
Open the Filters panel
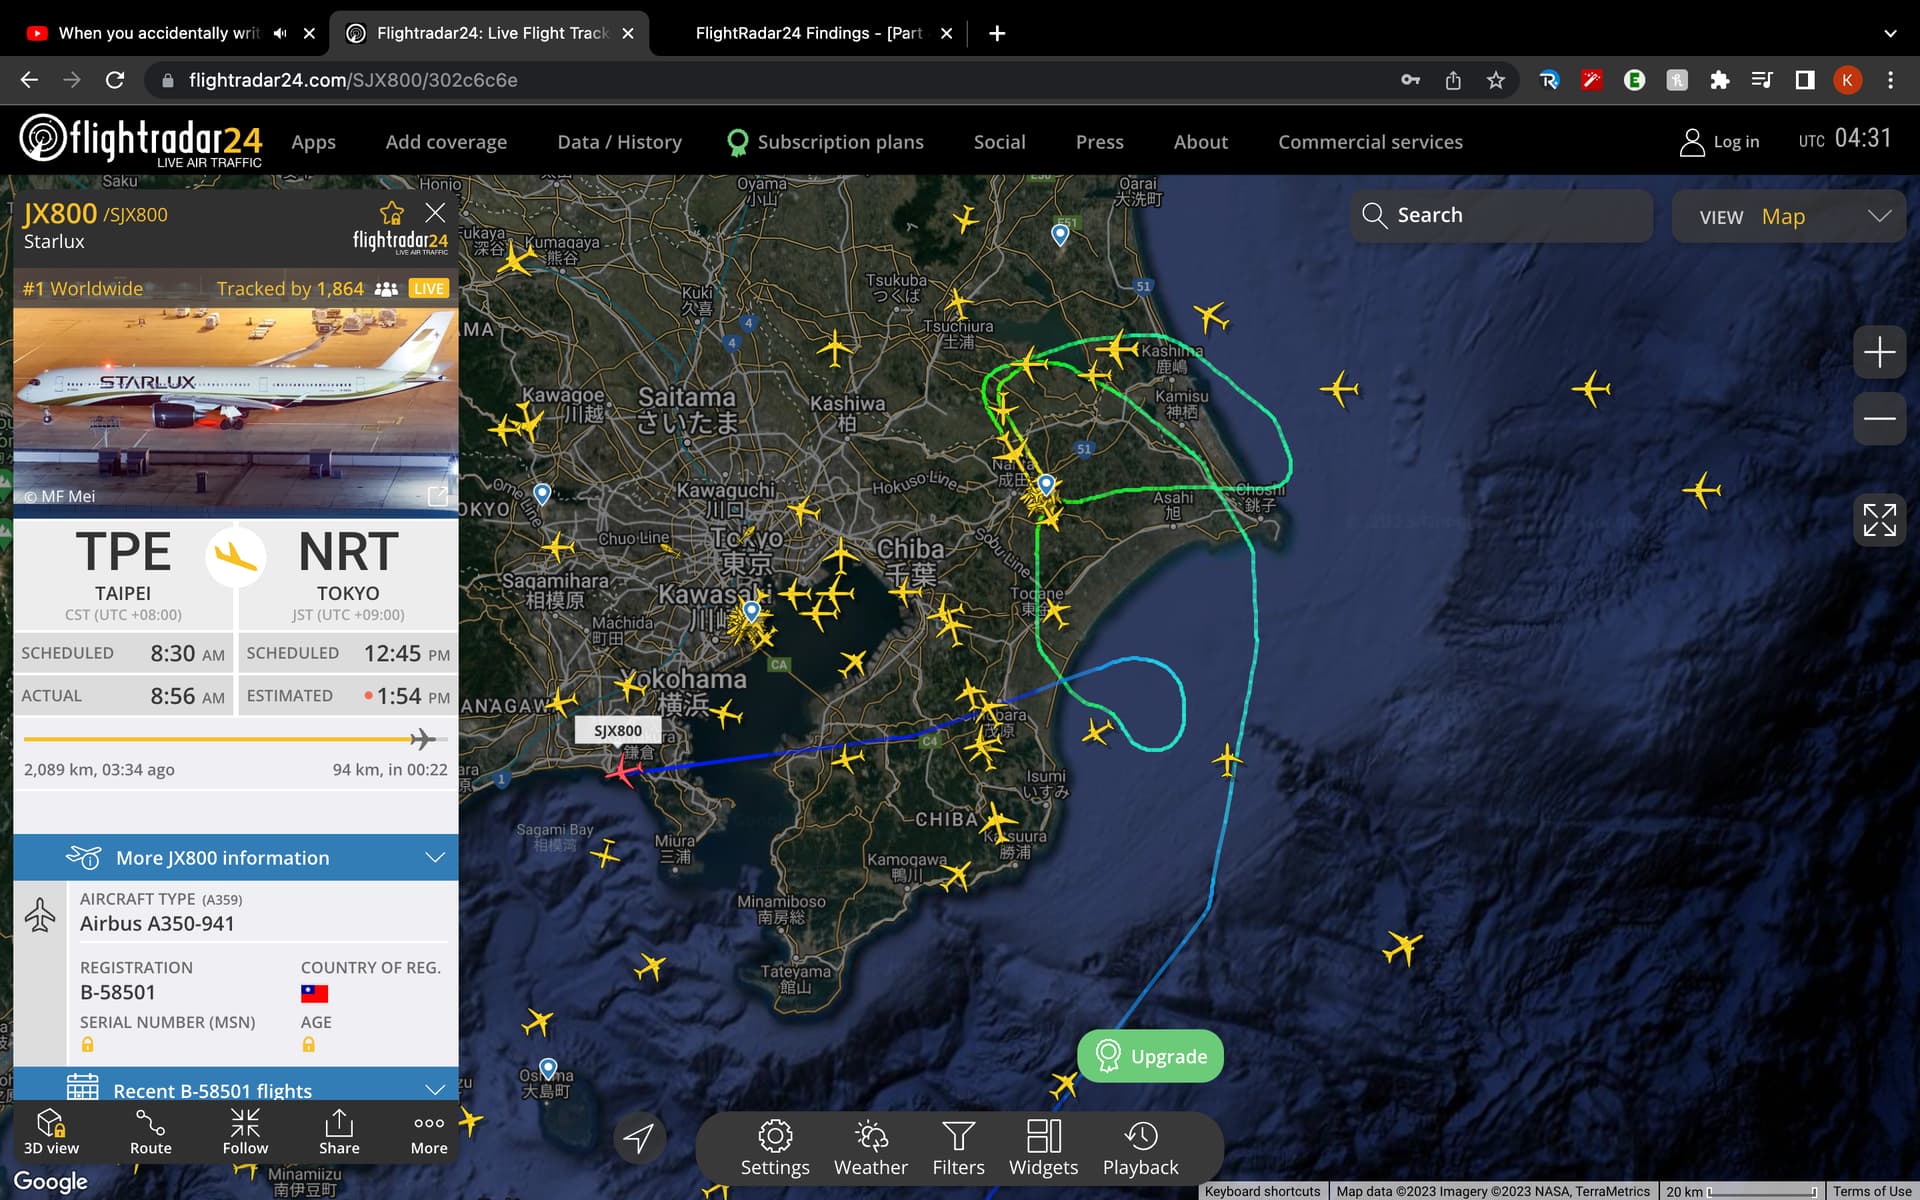[958, 1147]
